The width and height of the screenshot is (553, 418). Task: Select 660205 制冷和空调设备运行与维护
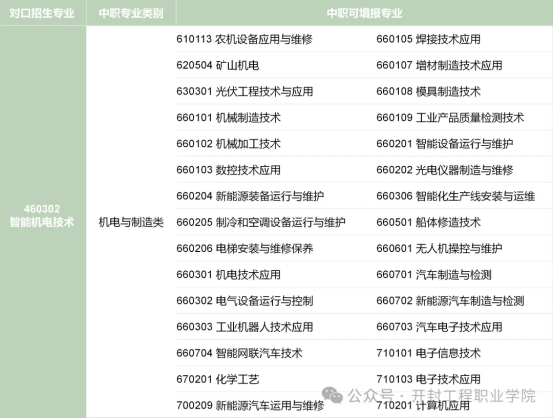pyautogui.click(x=261, y=222)
